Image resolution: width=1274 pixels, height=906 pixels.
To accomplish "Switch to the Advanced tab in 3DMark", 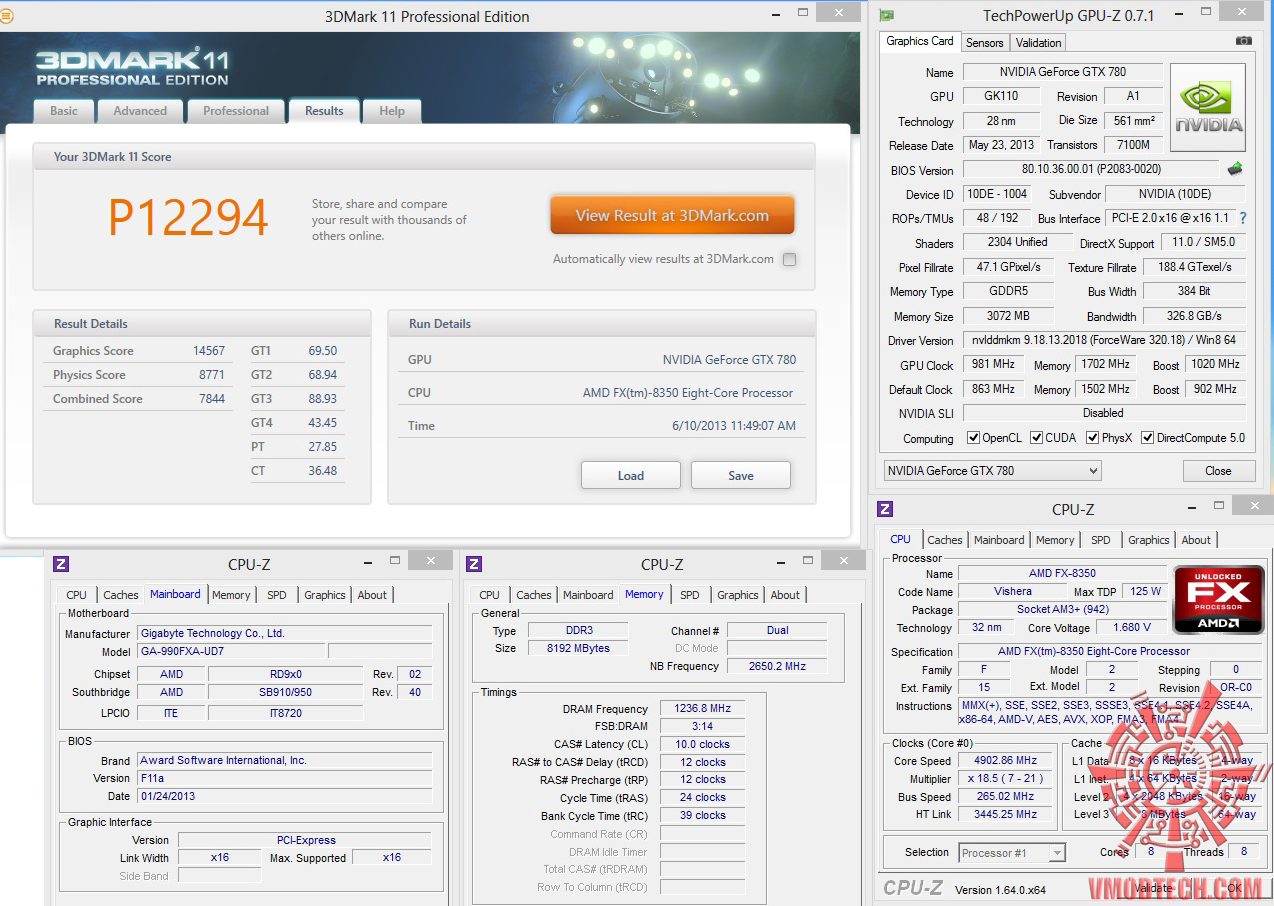I will coord(140,111).
